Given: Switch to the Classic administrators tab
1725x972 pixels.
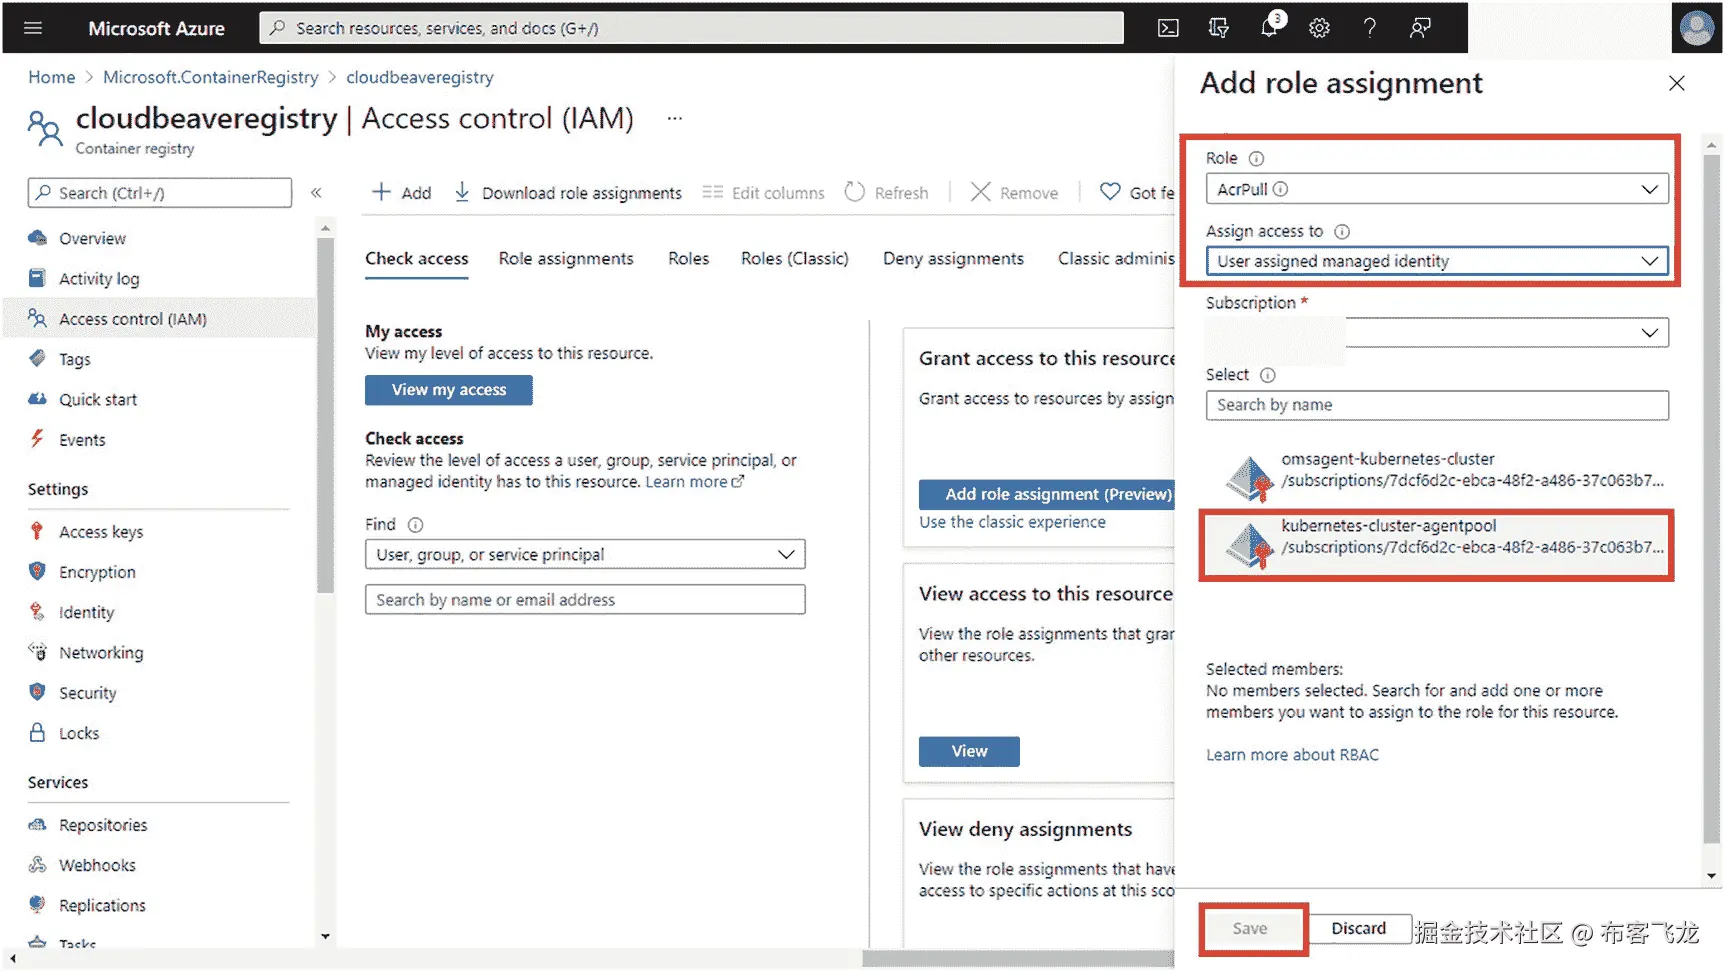Looking at the screenshot, I should pyautogui.click(x=1116, y=258).
